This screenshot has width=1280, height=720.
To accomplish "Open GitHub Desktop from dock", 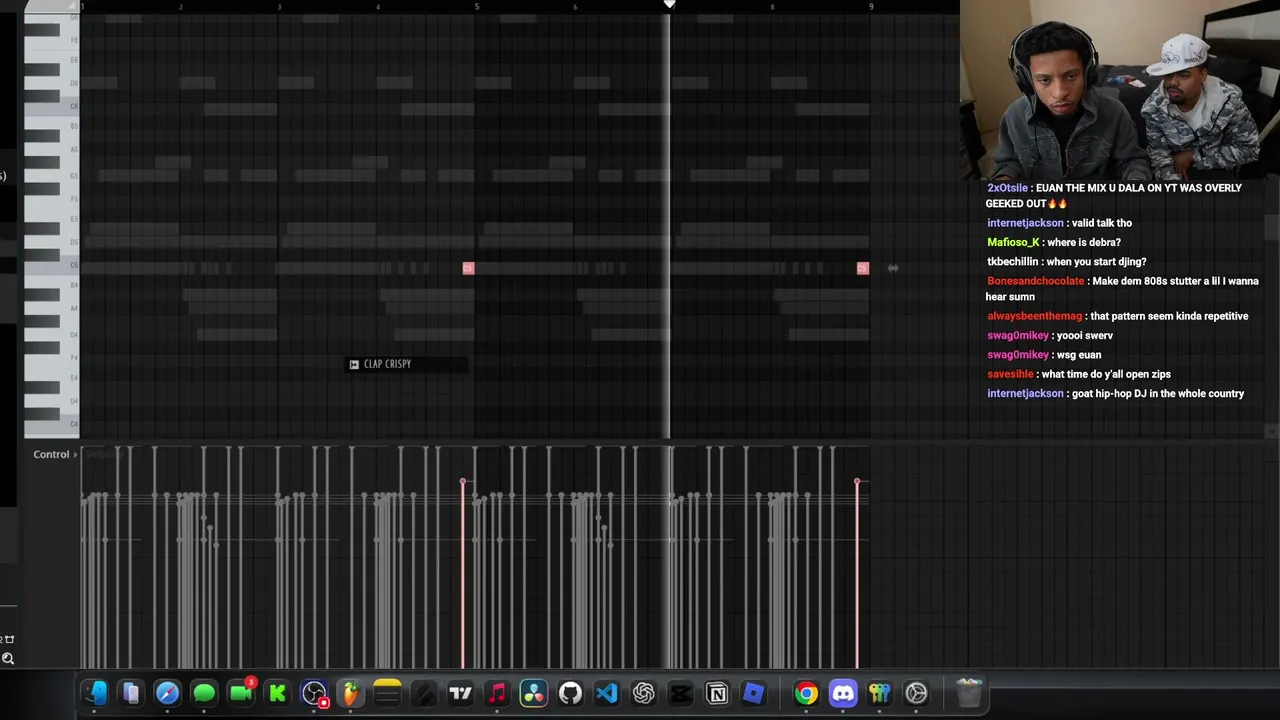I will 570,693.
